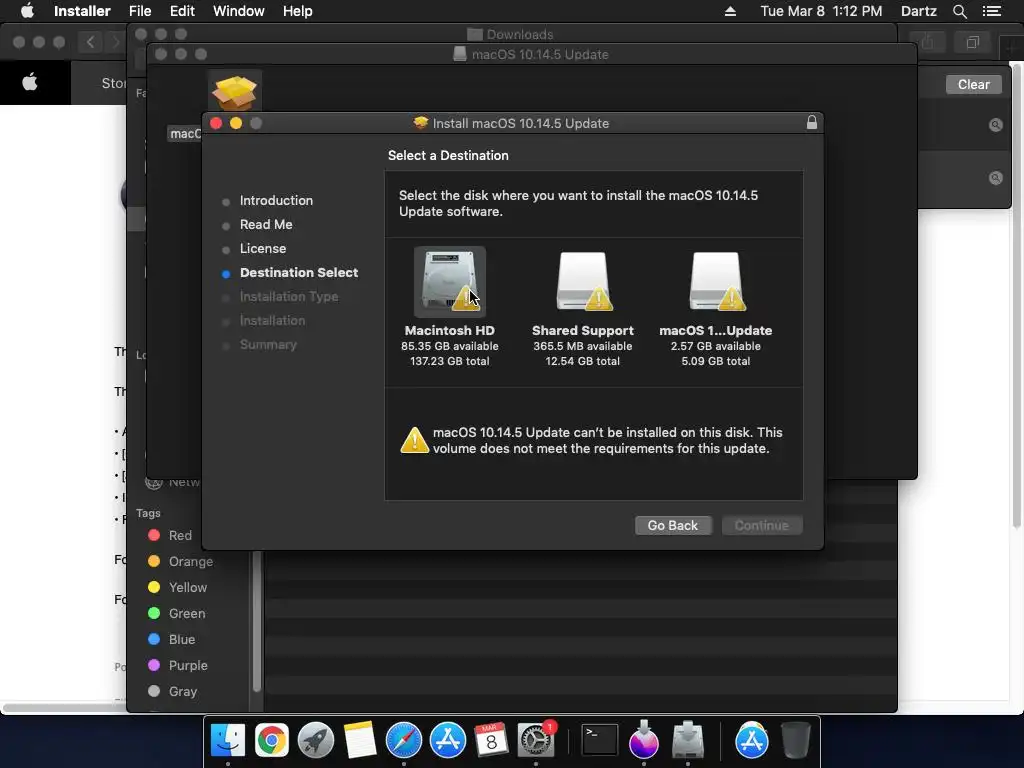The image size is (1024, 768).
Task: Open the File menu
Action: click(140, 11)
